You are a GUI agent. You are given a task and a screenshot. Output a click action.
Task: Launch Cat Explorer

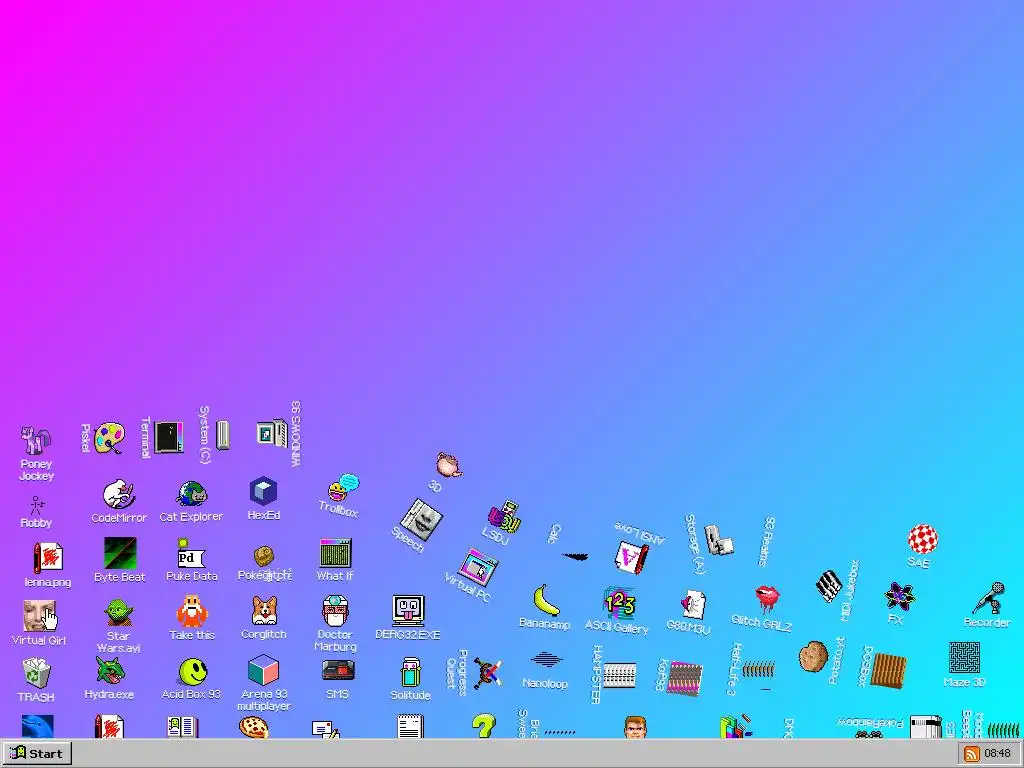pyautogui.click(x=191, y=494)
